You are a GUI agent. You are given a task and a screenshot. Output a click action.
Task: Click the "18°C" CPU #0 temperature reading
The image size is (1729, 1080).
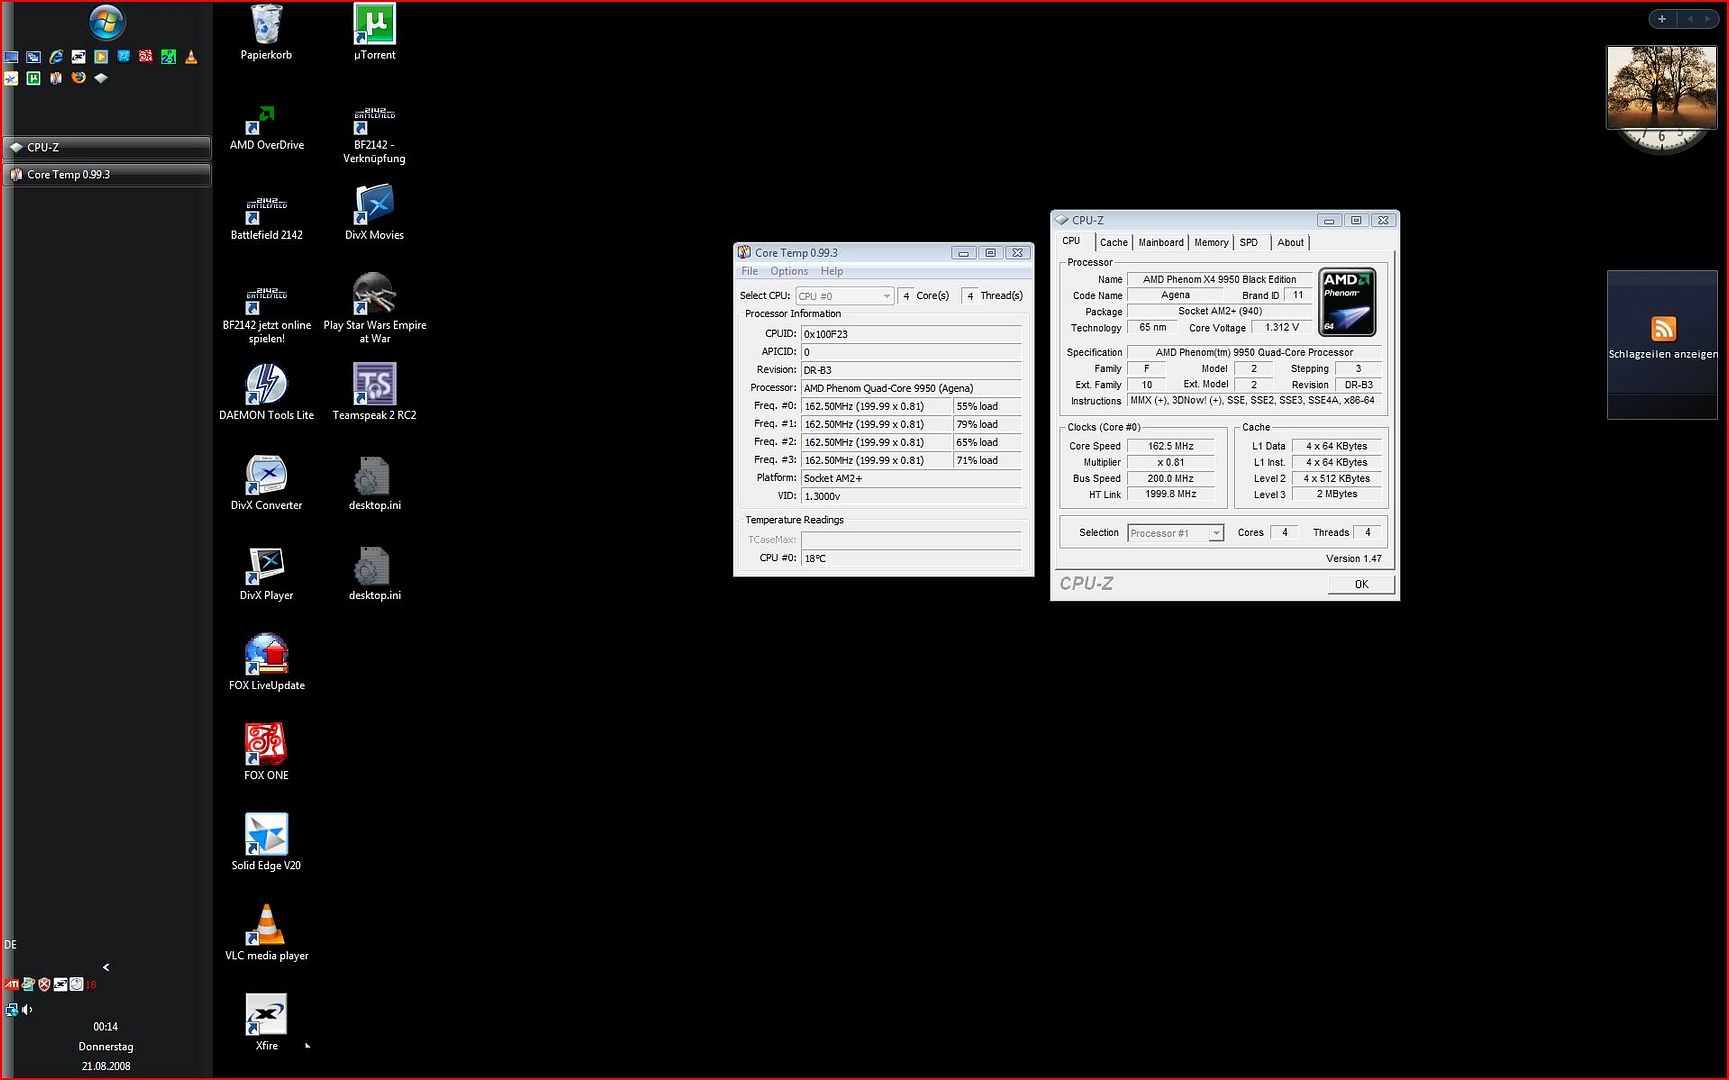click(x=911, y=558)
